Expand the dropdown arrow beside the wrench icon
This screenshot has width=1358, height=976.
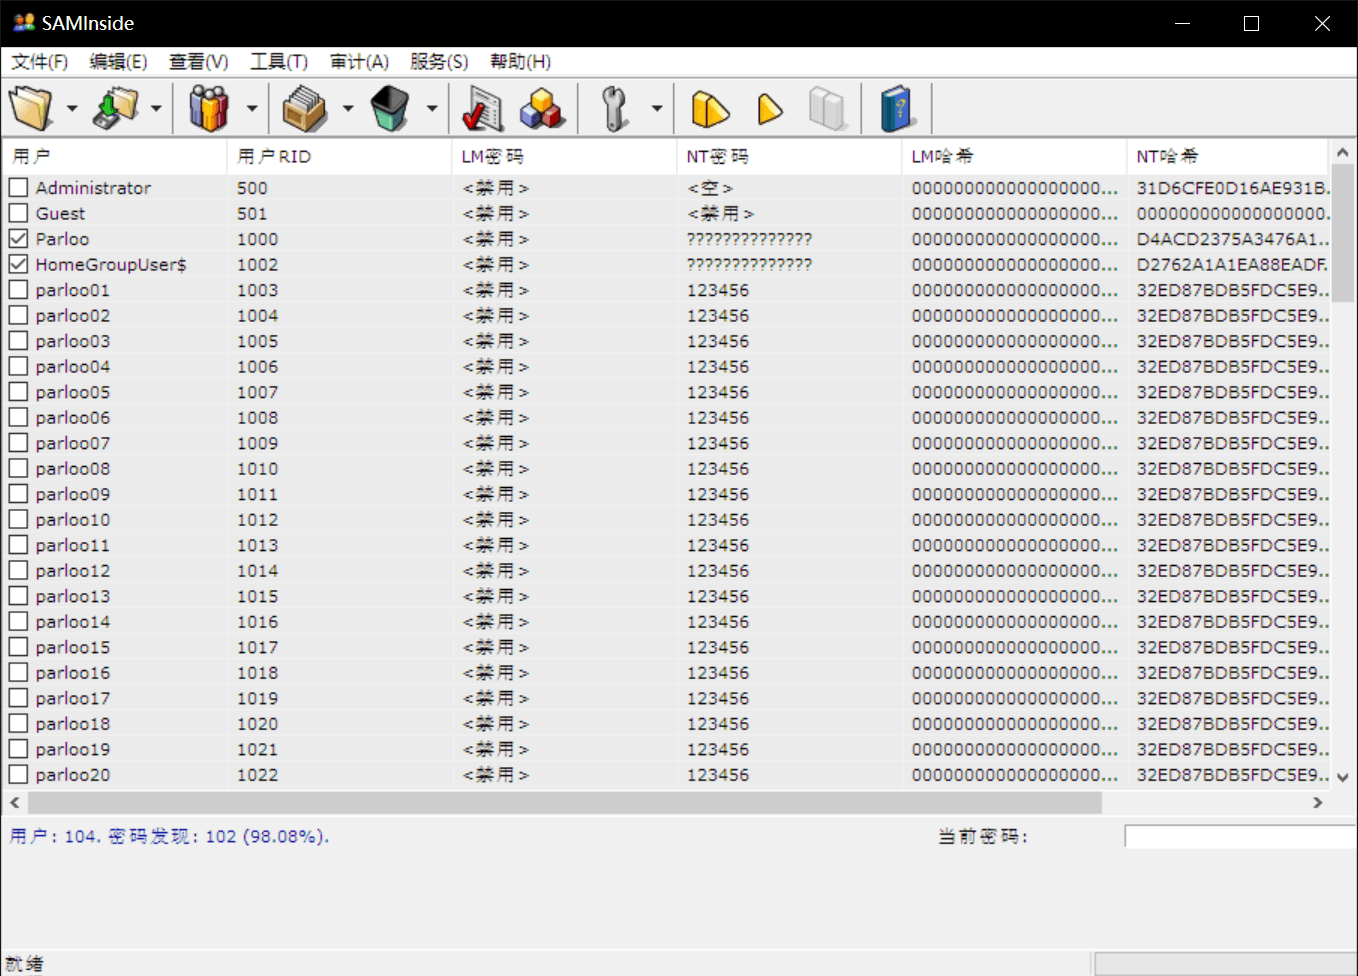656,108
